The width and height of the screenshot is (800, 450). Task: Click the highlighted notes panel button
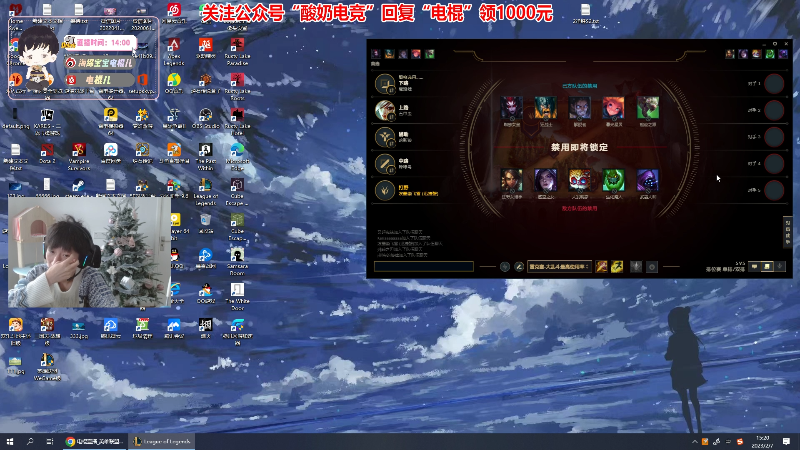coord(767,266)
